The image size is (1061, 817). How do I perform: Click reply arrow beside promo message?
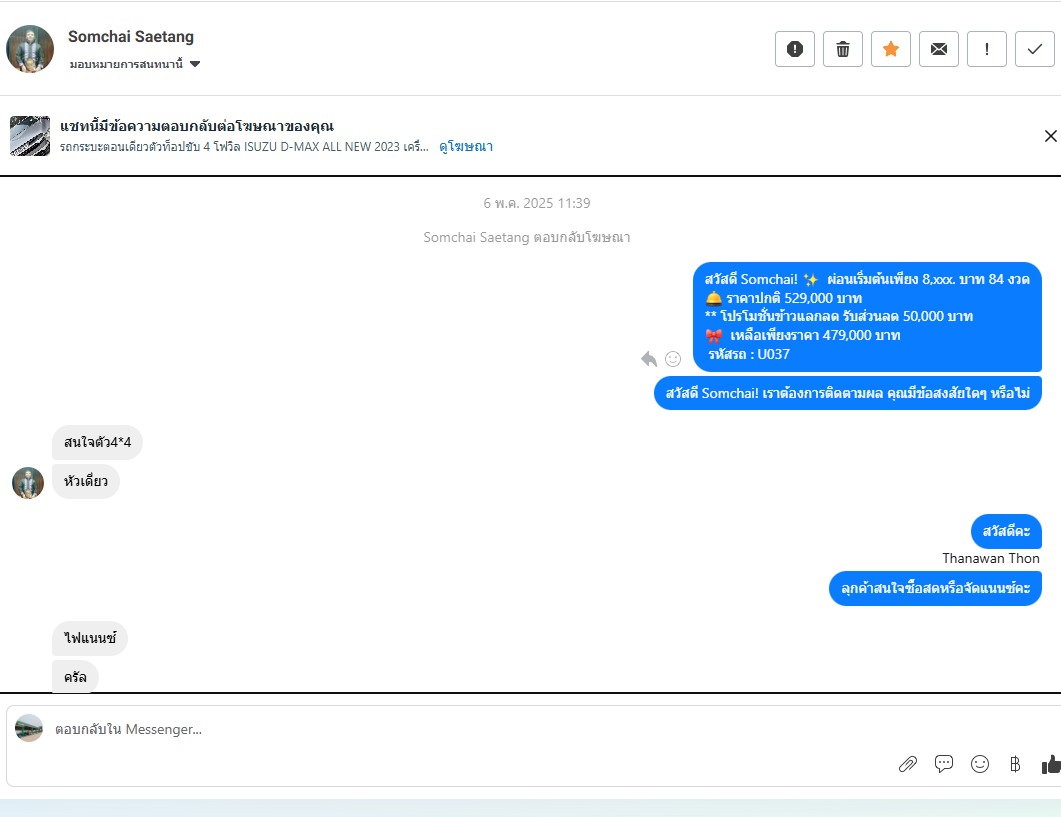coord(649,359)
